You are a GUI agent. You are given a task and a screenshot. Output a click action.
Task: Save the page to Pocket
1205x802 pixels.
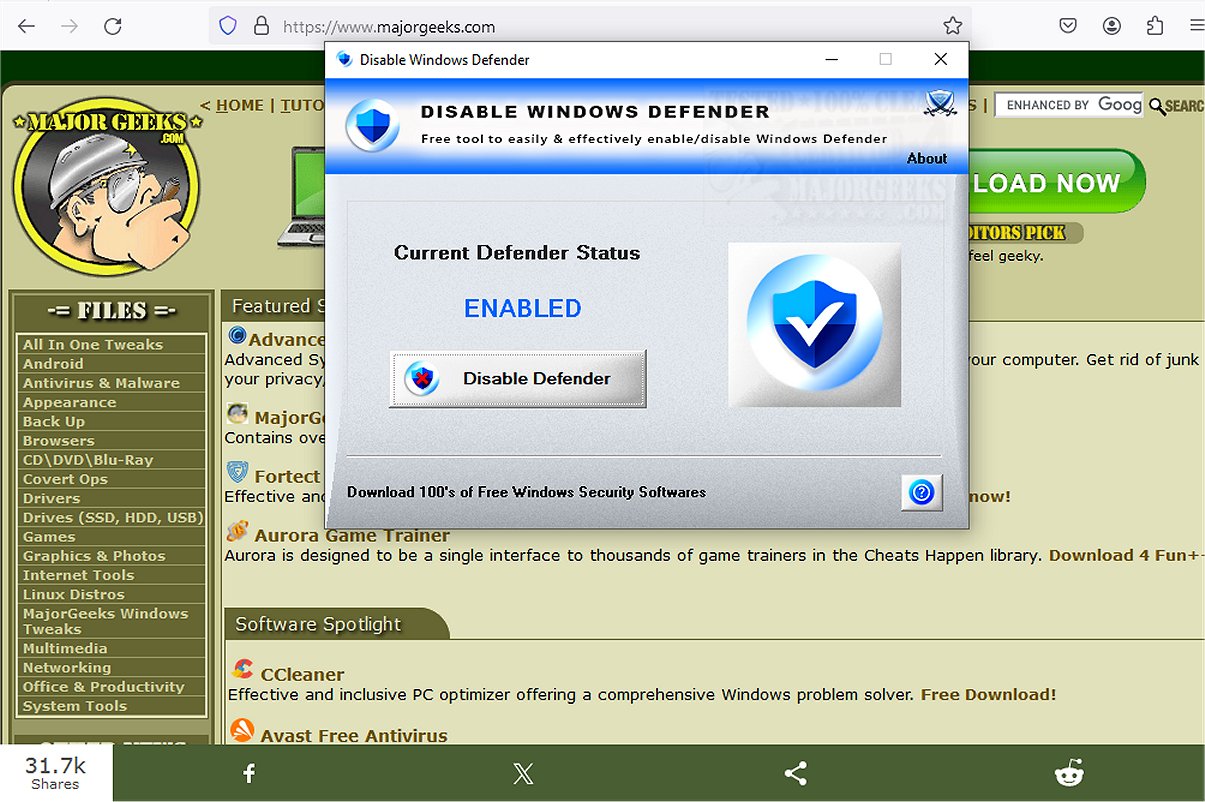tap(1068, 25)
